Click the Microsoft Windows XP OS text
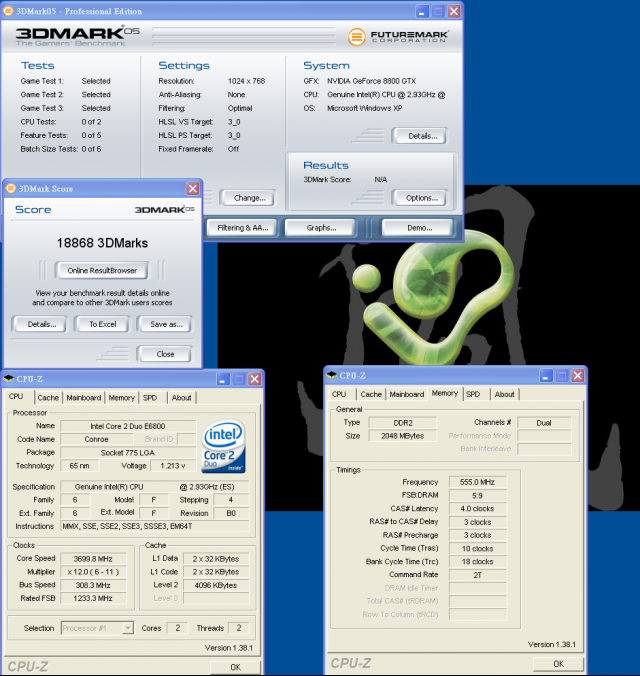The image size is (640, 676). [x=364, y=108]
